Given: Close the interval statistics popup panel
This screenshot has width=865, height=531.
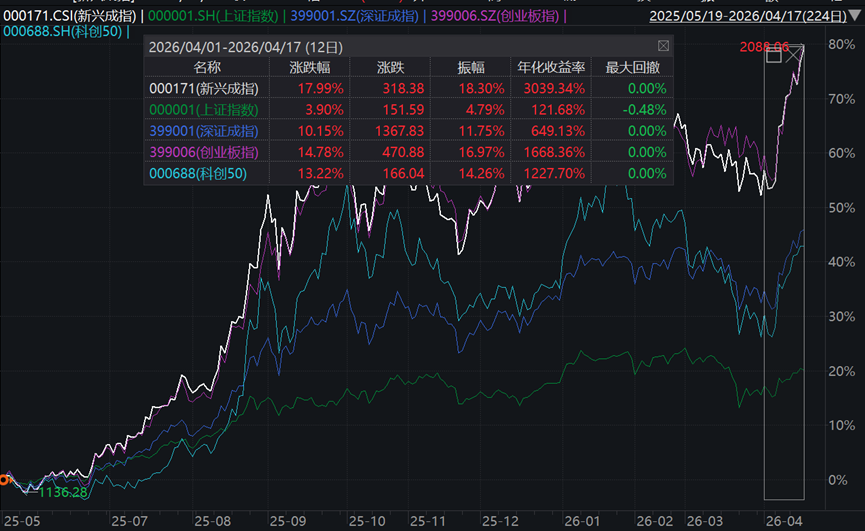Looking at the screenshot, I should (x=664, y=46).
